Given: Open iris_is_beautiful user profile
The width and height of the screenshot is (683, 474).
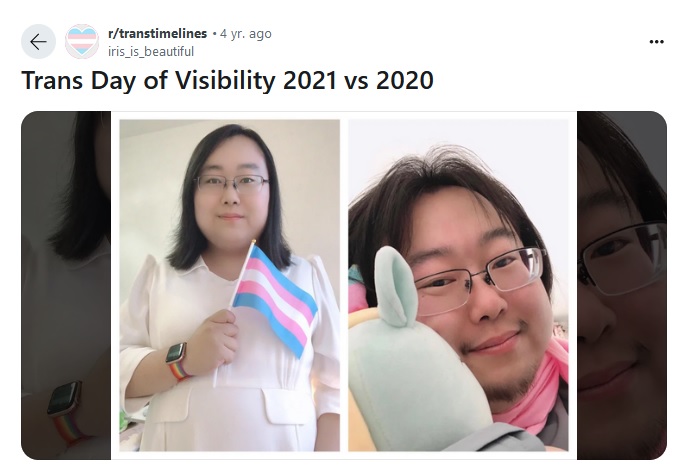Looking at the screenshot, I should pos(151,51).
